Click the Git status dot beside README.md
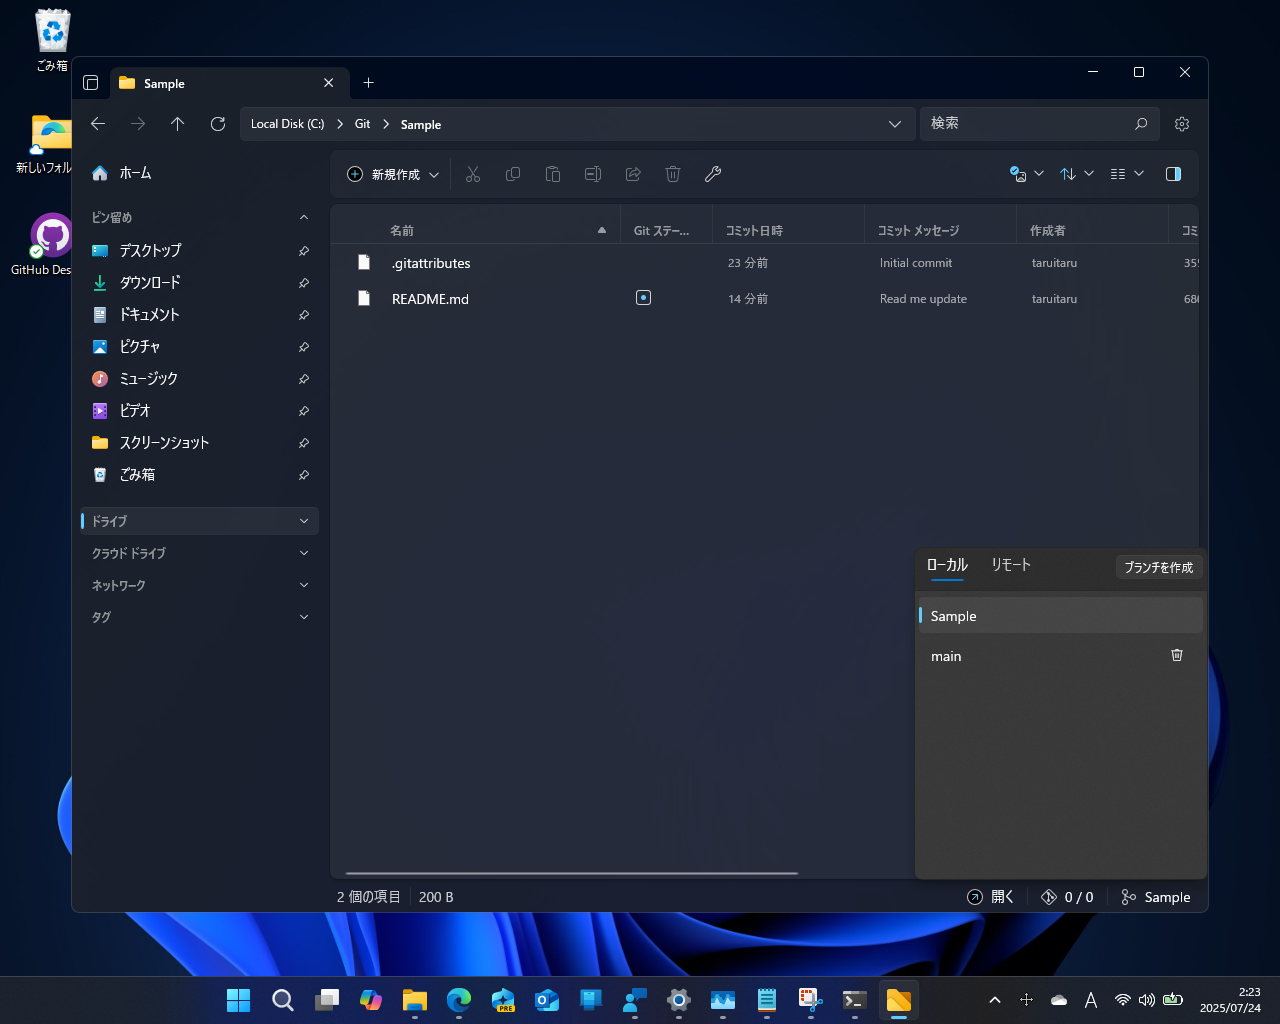1280x1024 pixels. [643, 297]
